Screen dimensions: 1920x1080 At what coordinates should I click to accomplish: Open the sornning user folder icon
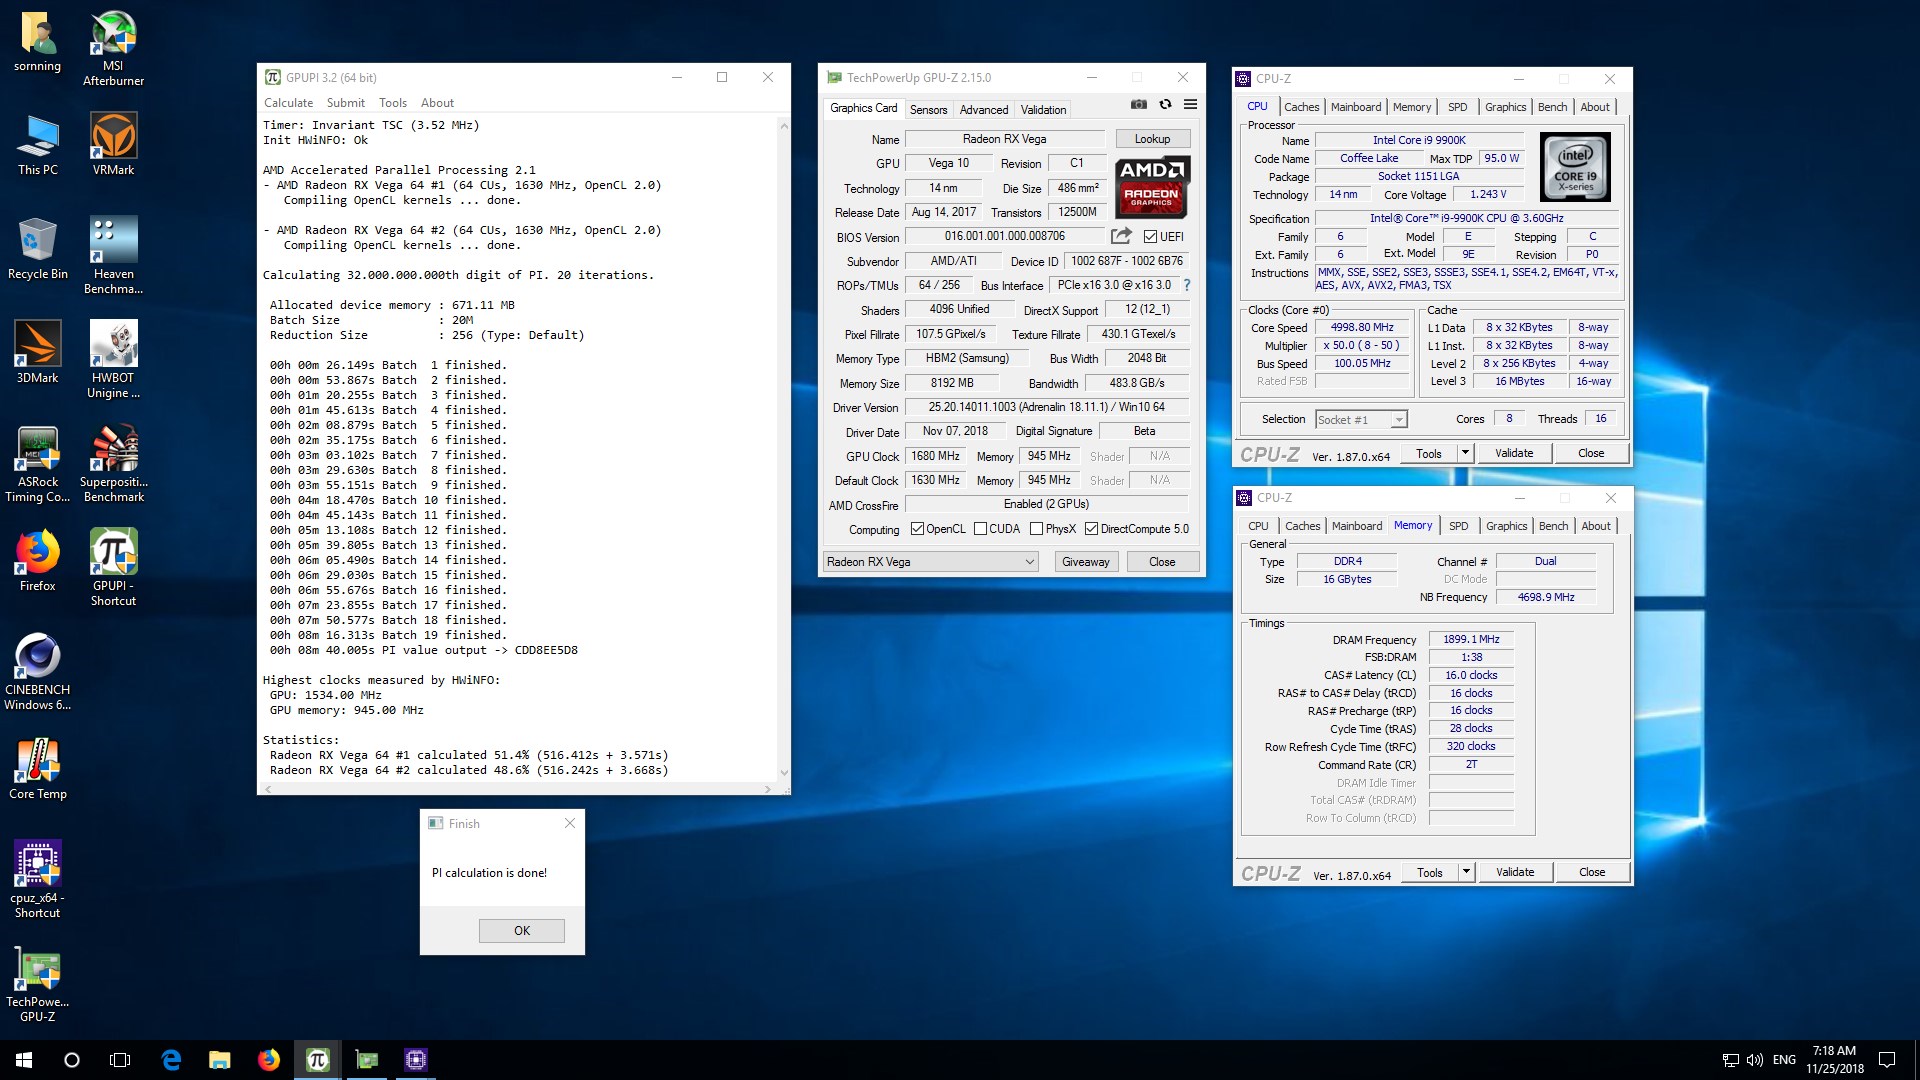tap(37, 42)
